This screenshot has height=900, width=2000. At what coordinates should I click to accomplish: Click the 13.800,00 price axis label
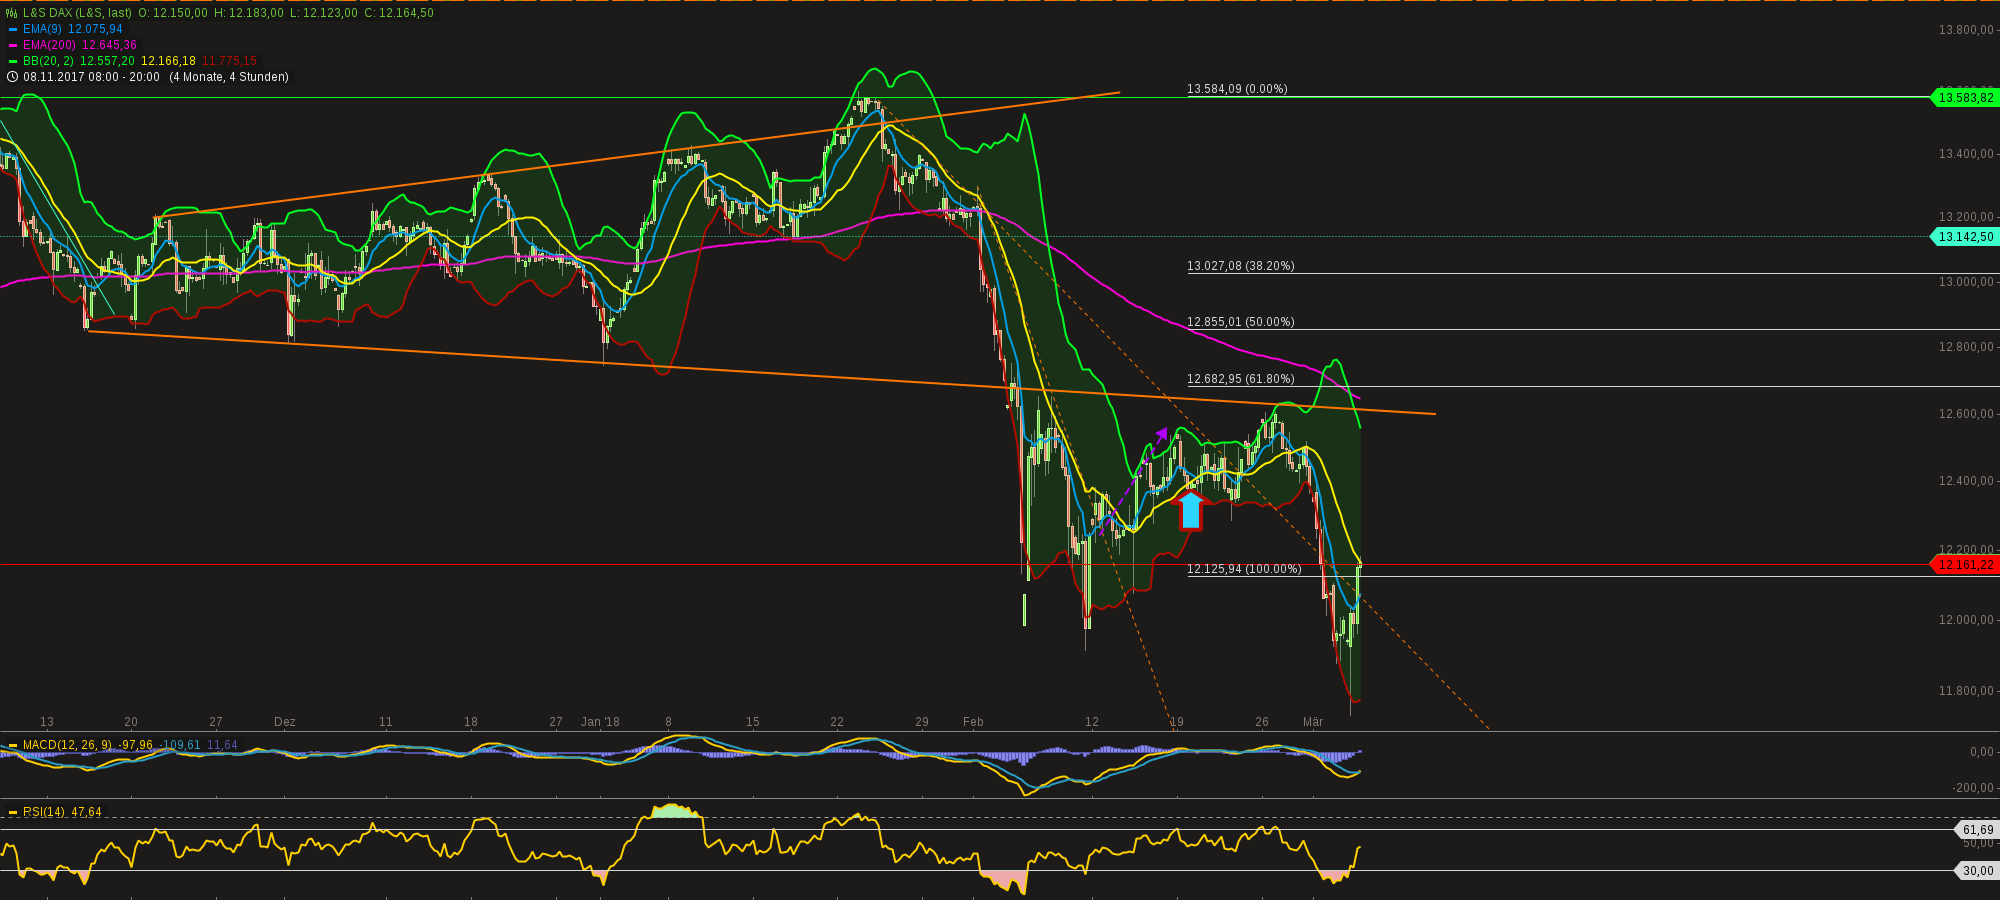coord(1966,30)
